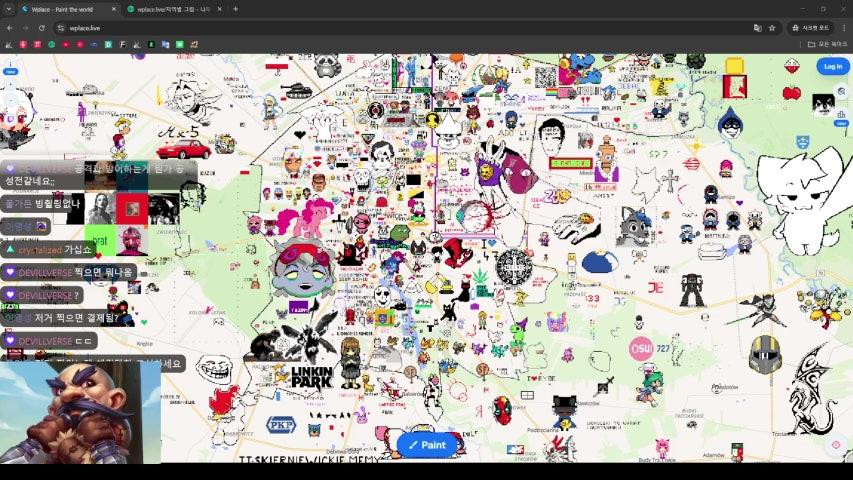Close the second wplace.live tab
Image resolution: width=853 pixels, height=480 pixels.
point(219,9)
